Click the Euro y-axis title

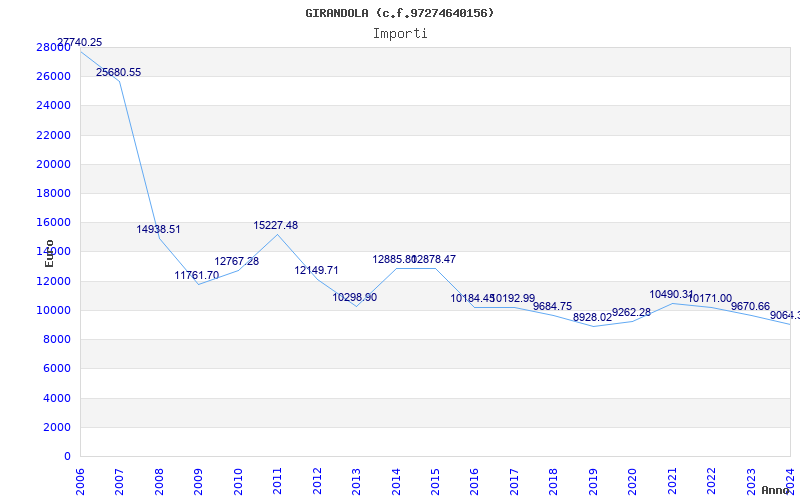(49, 254)
